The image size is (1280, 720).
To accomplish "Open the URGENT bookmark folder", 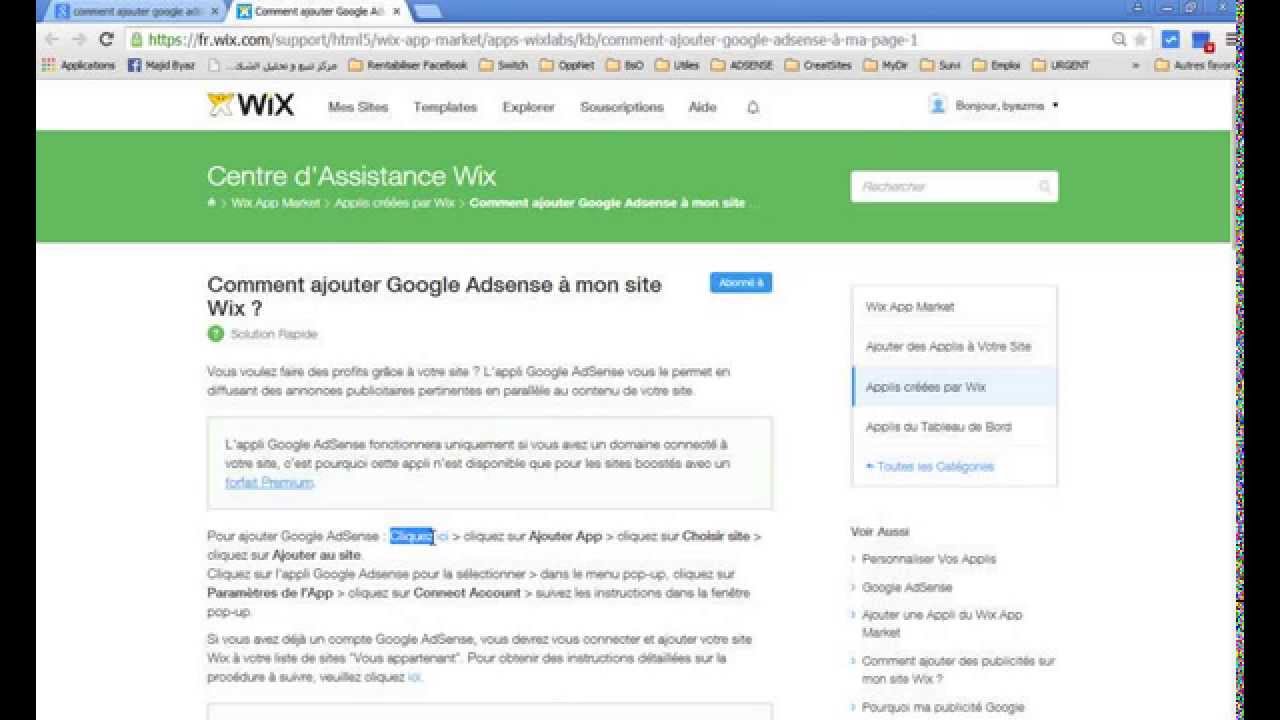I will [x=1061, y=65].
